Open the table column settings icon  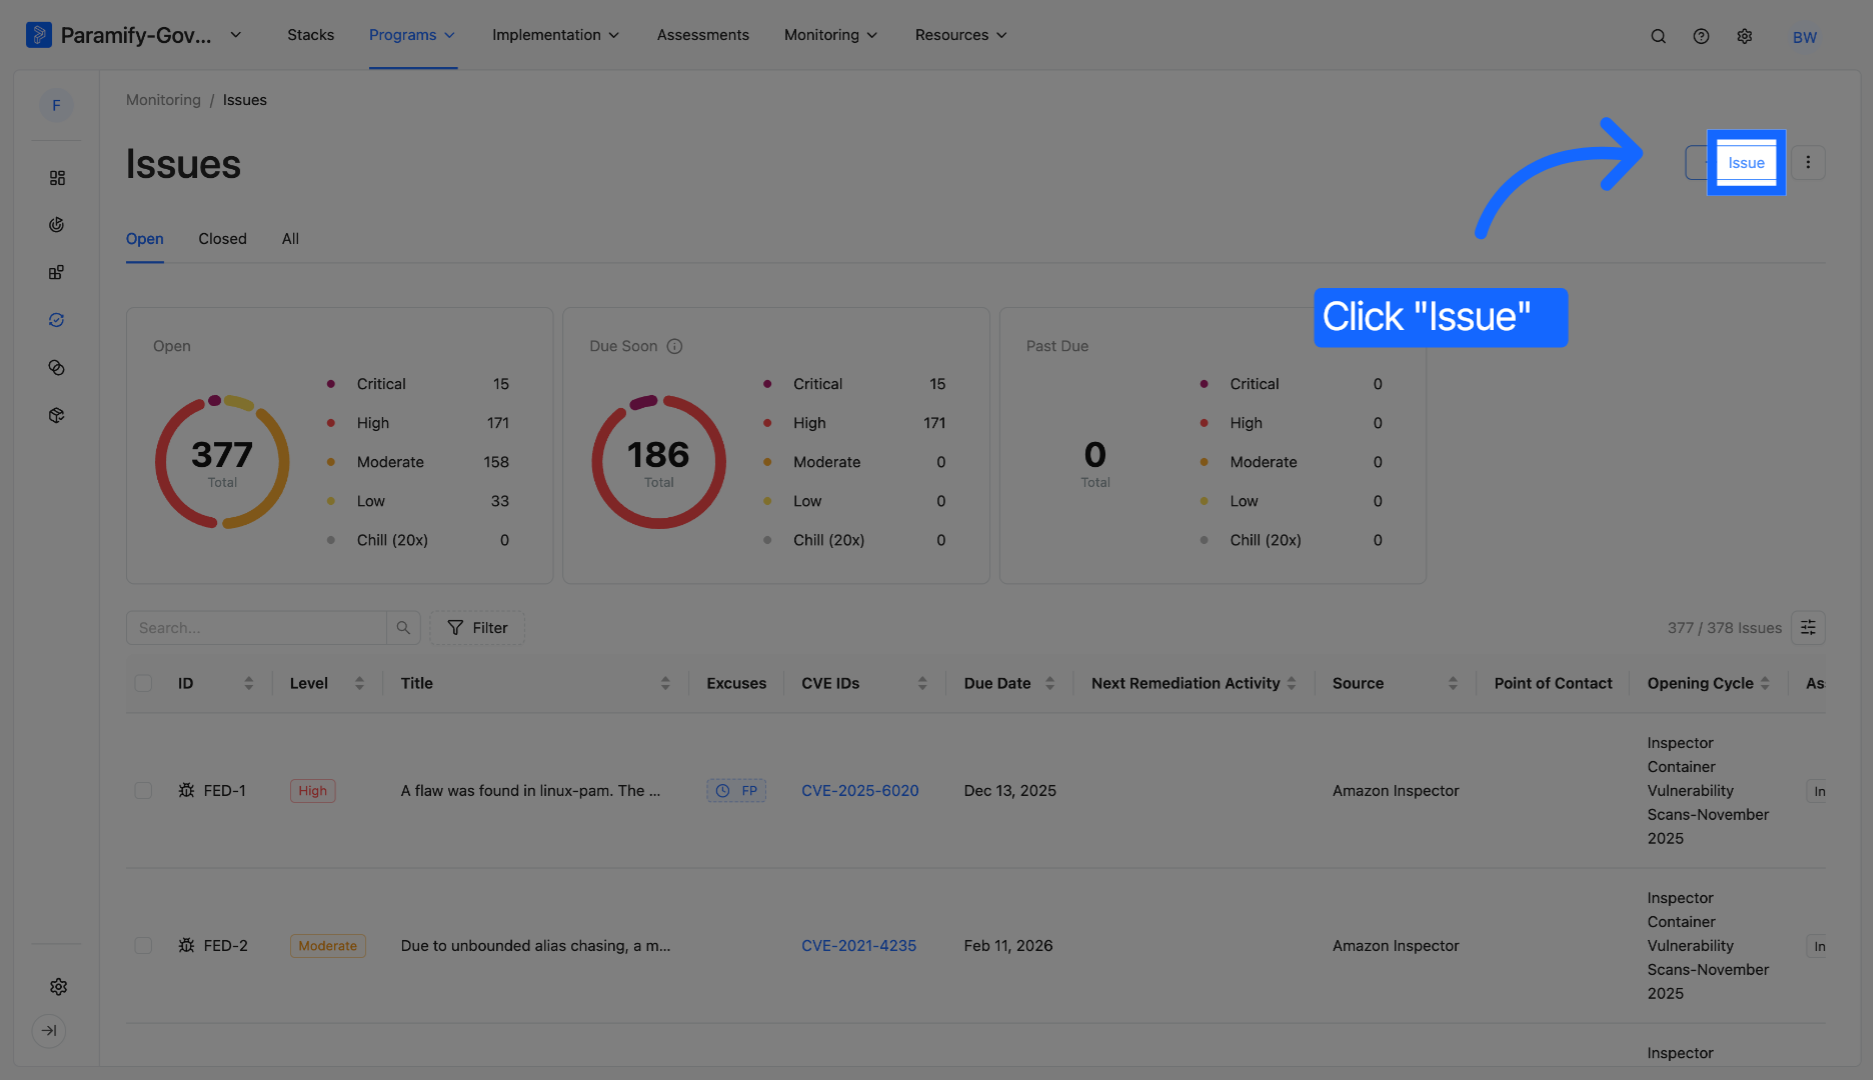click(1808, 628)
